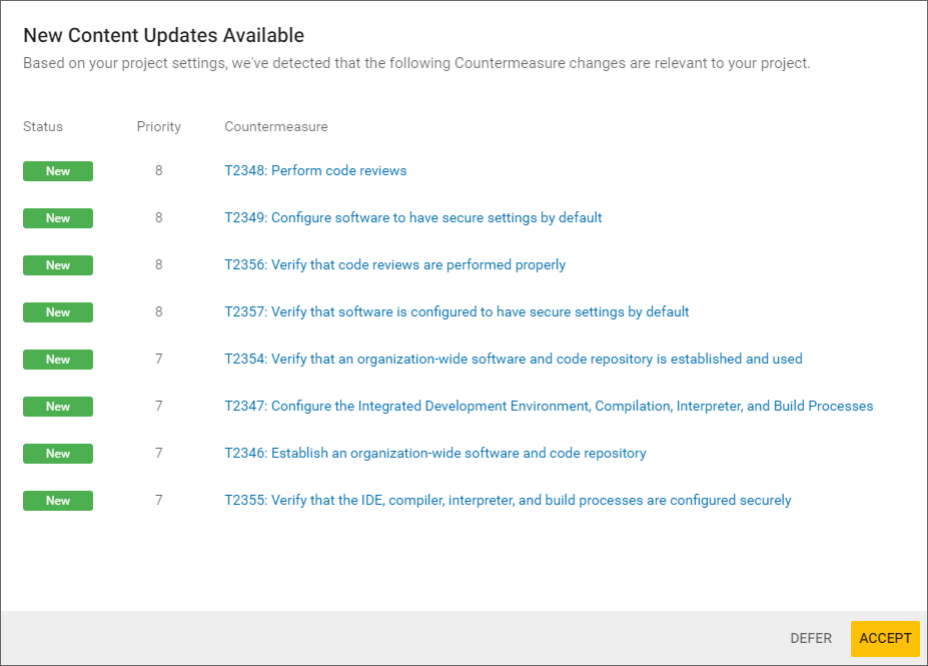This screenshot has width=928, height=666.
Task: Sort by the Status column header
Action: (42, 126)
